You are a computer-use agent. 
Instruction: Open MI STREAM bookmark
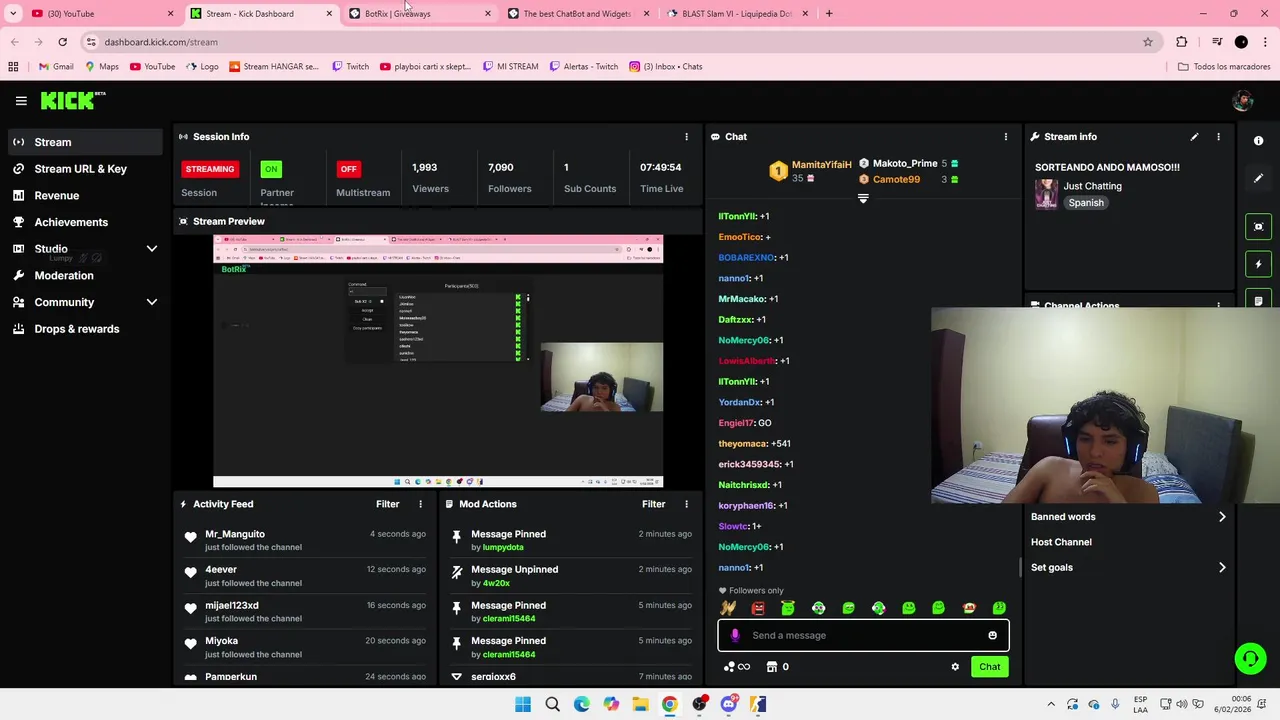510,67
